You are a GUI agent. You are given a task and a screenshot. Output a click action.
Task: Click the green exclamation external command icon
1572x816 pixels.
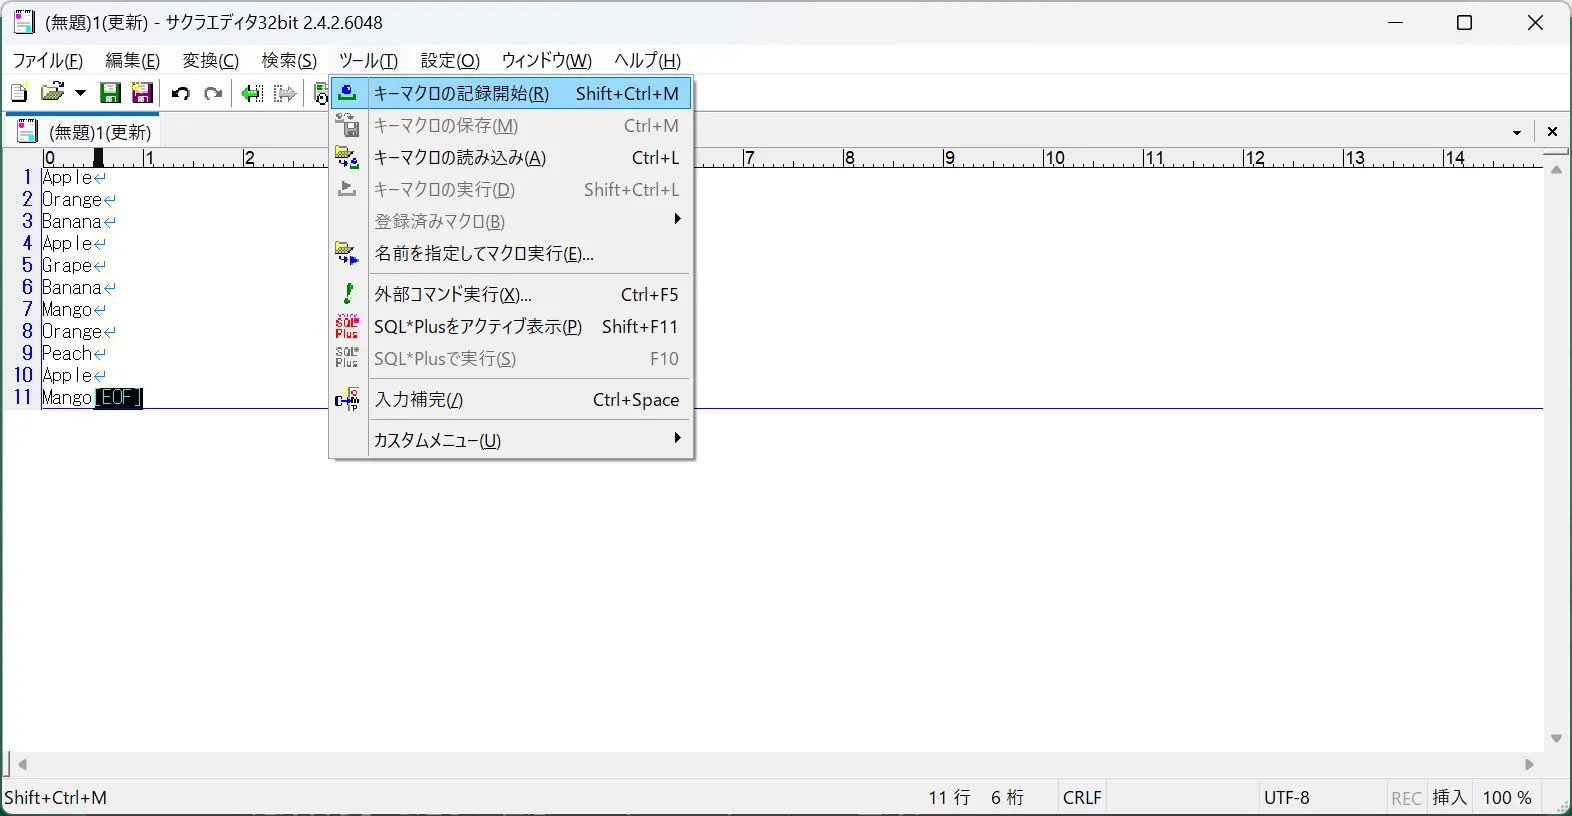tap(347, 294)
